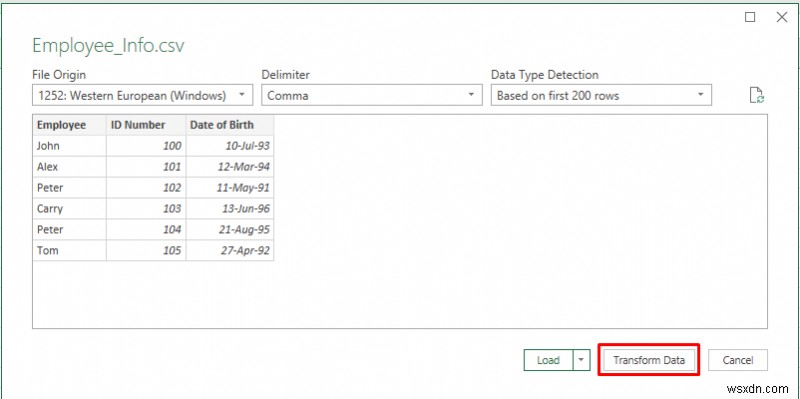The image size is (800, 399).
Task: Click the refresh preview document icon
Action: [x=757, y=95]
